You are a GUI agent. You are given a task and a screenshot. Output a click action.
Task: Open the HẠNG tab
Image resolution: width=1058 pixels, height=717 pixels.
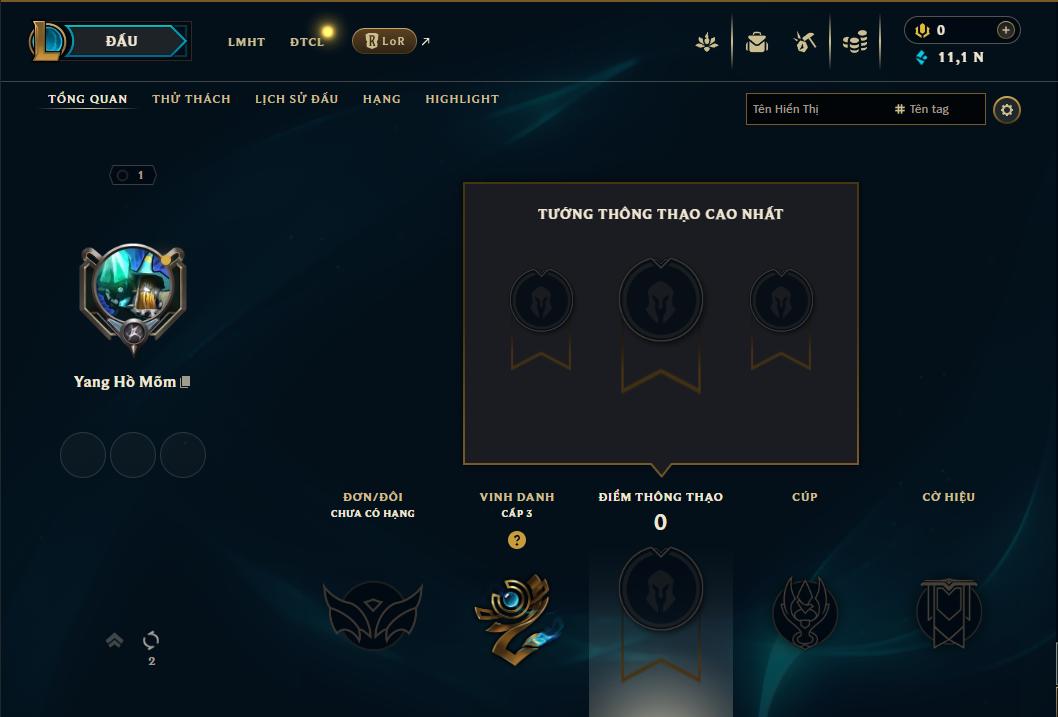(x=382, y=99)
